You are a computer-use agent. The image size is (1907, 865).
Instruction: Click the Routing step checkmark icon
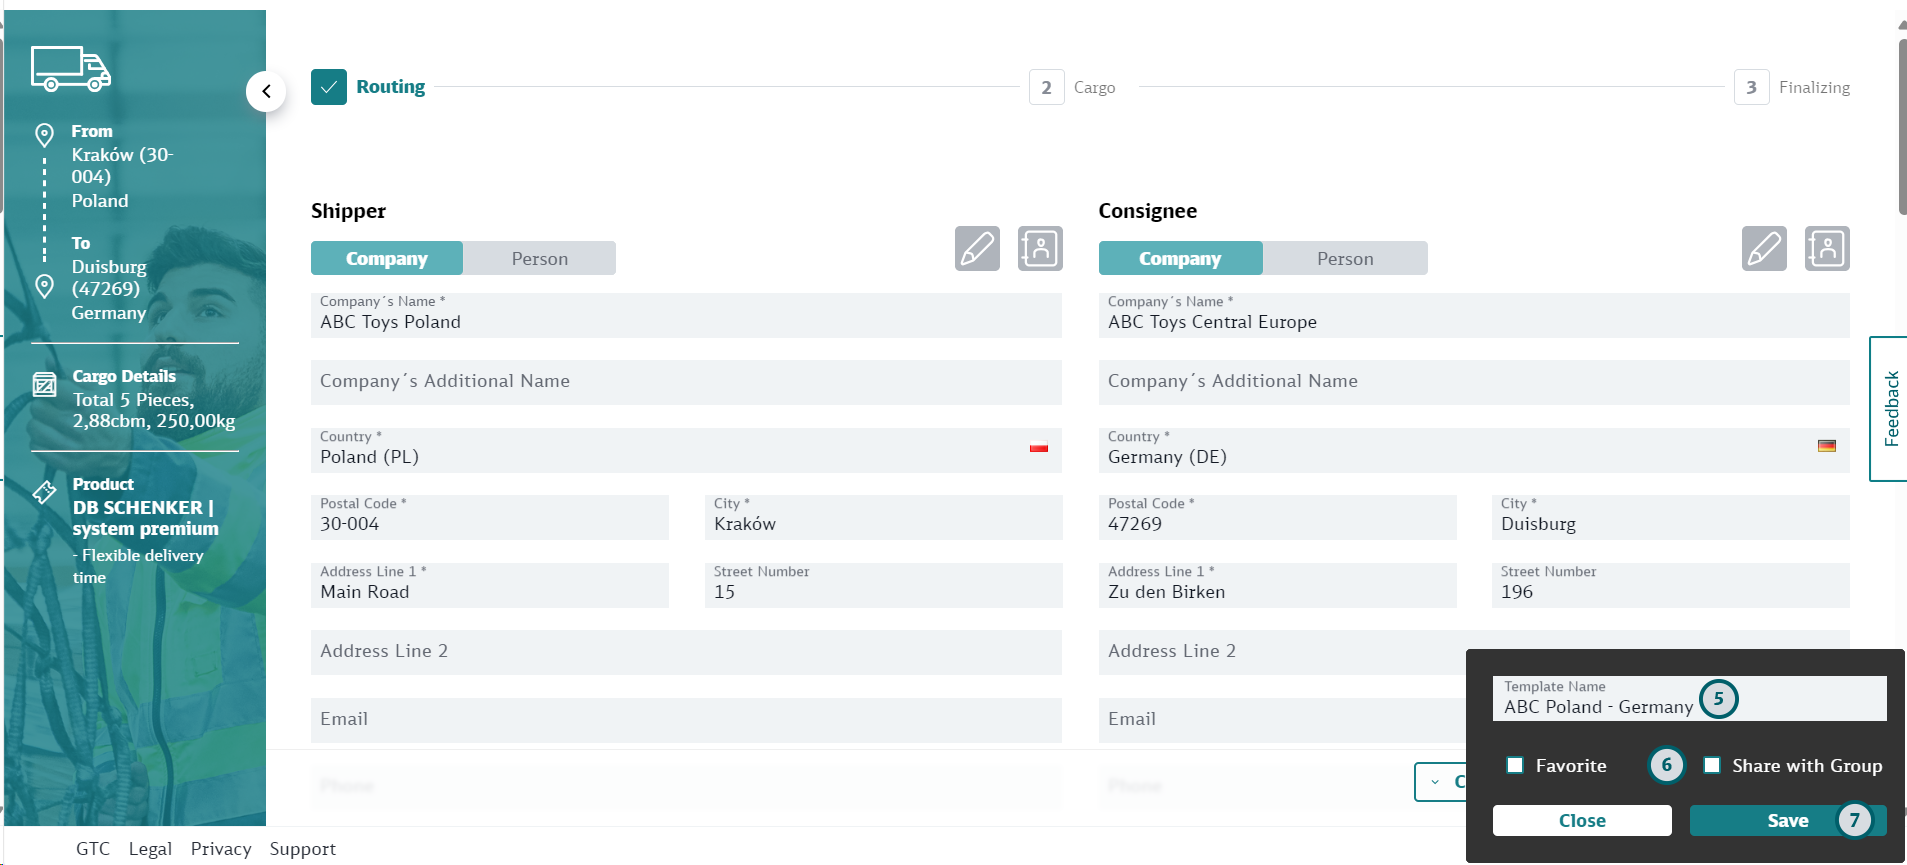coord(329,87)
